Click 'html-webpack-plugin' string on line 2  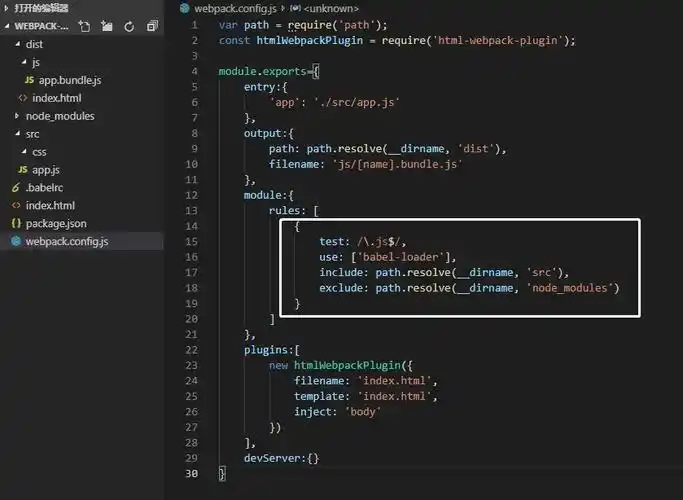point(497,41)
